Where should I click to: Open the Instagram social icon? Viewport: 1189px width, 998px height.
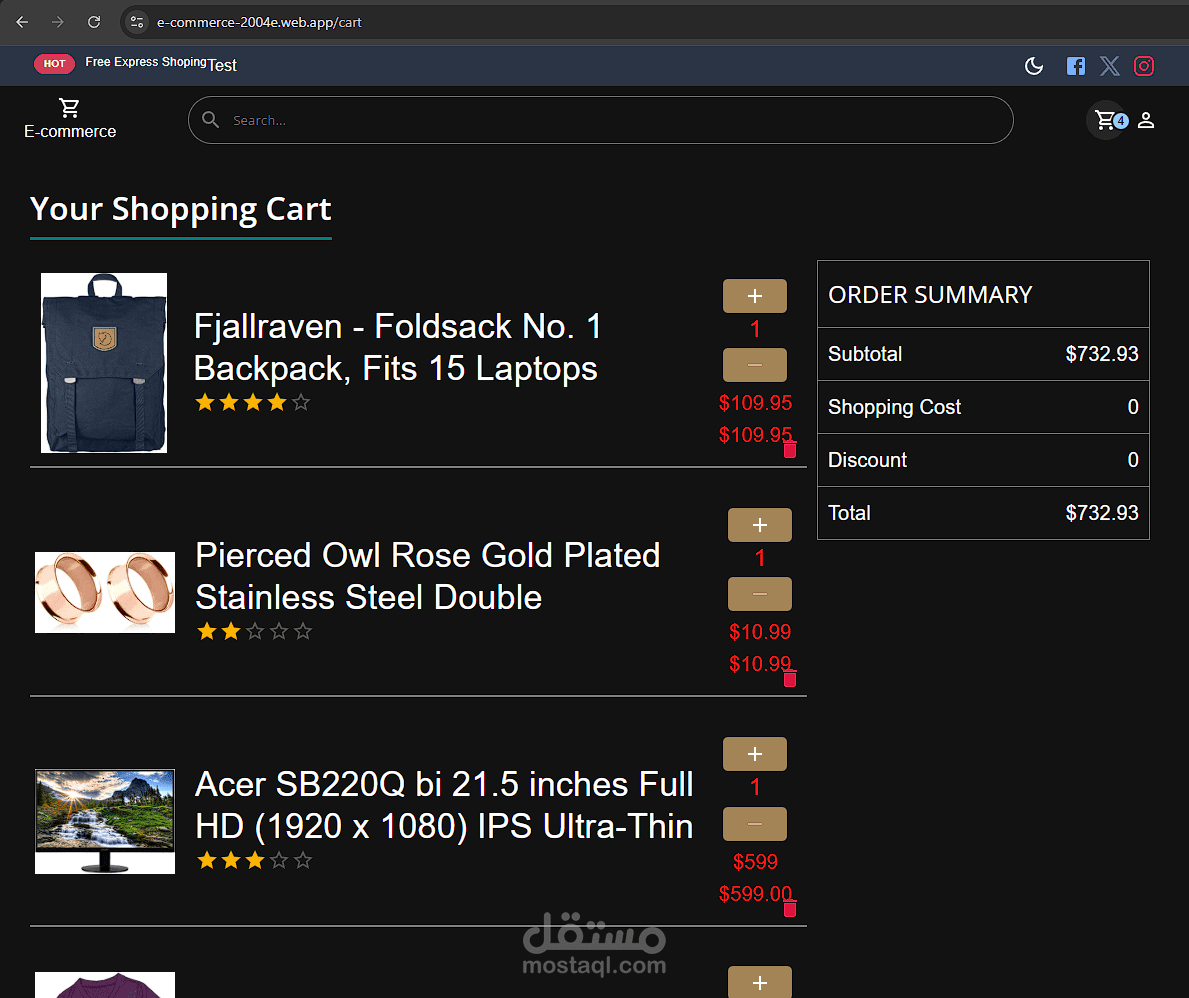click(1144, 66)
